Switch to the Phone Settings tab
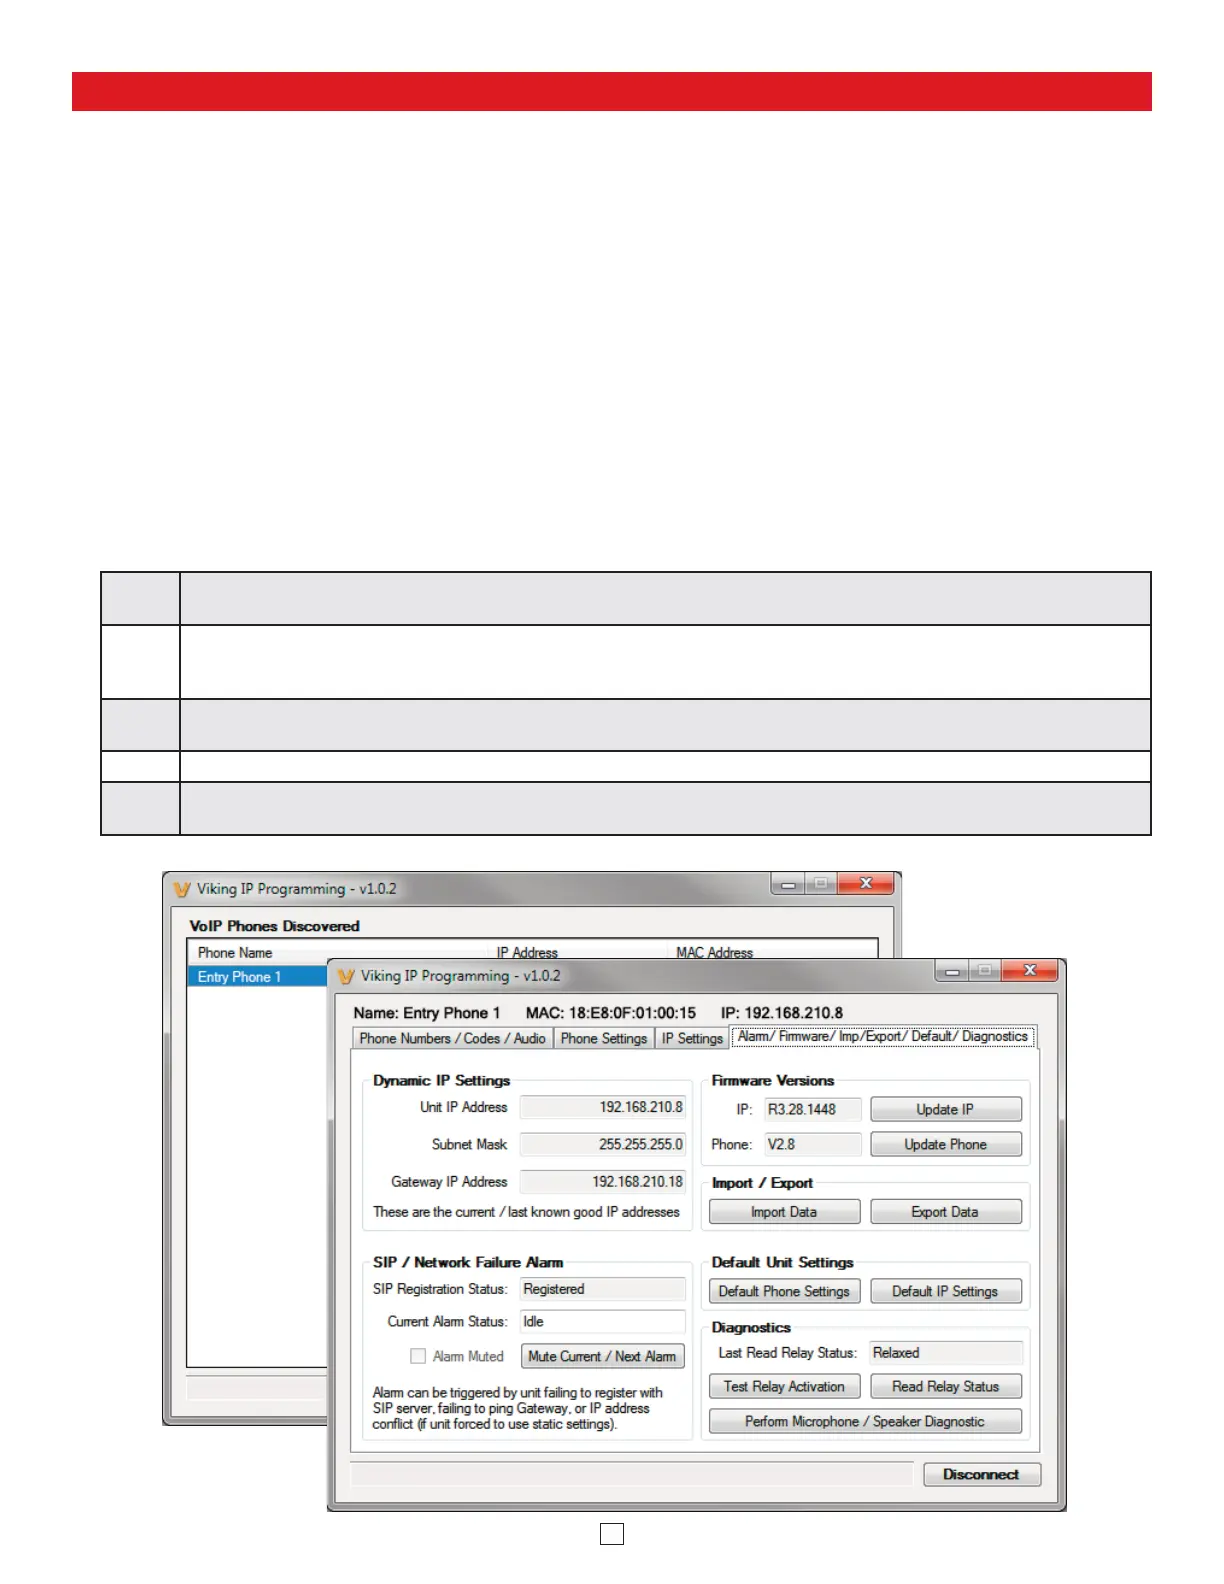1224x1584 pixels. (x=604, y=1038)
